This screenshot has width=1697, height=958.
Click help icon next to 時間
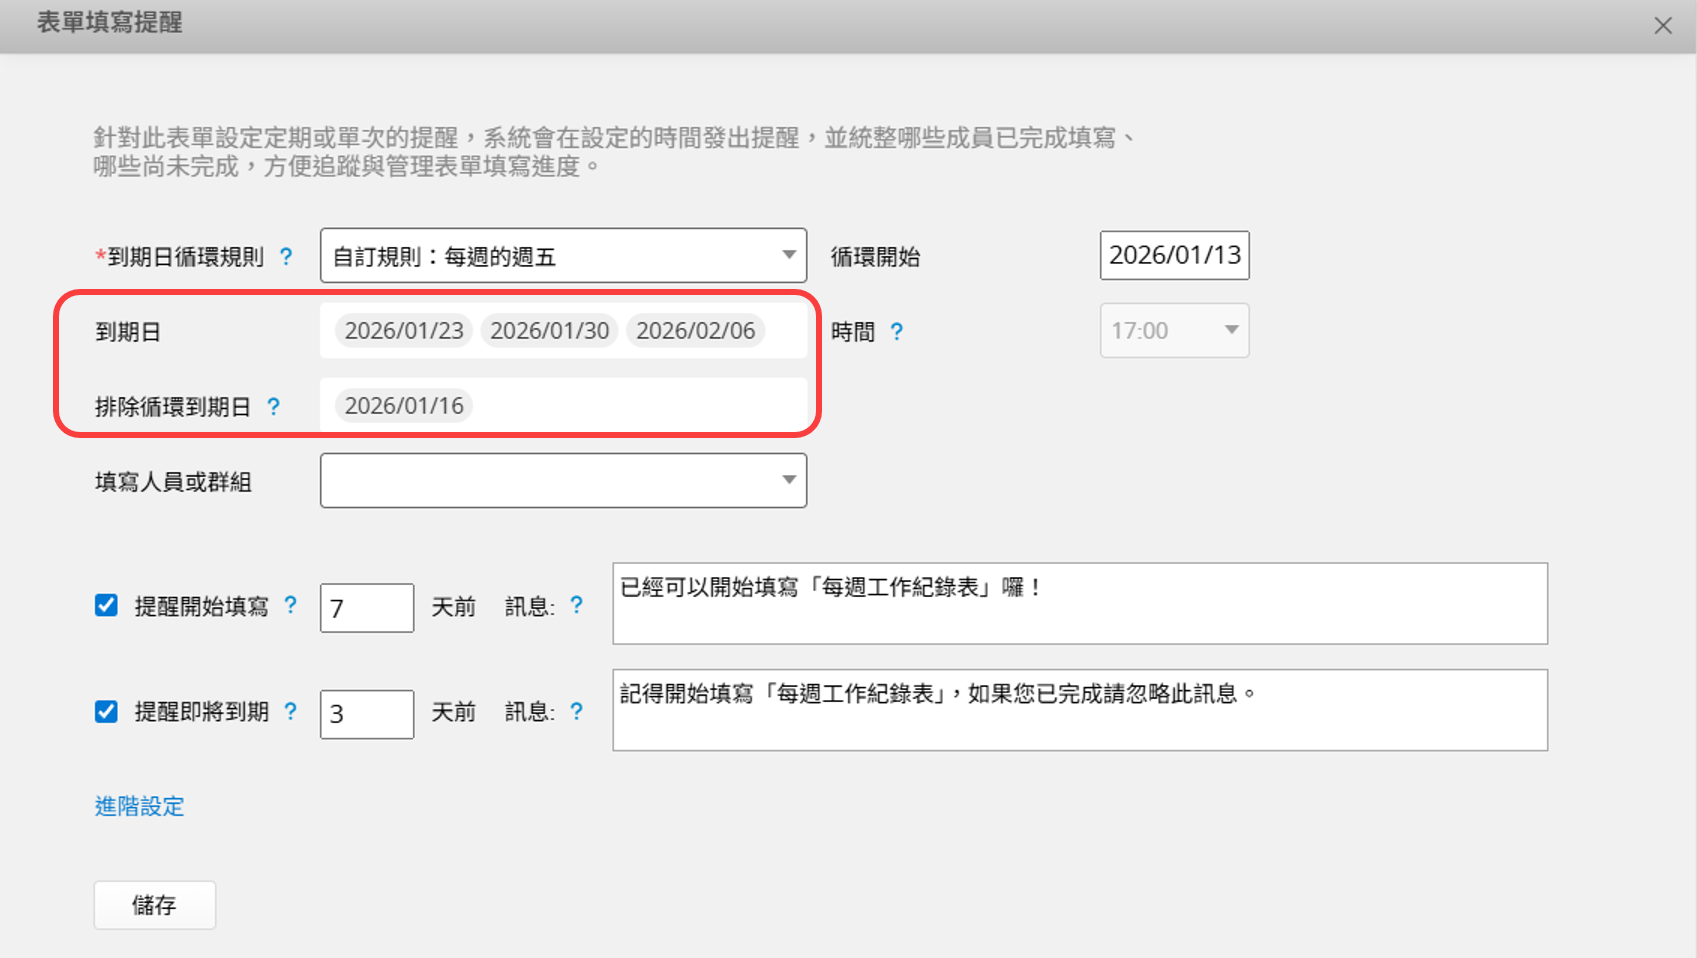click(x=897, y=332)
